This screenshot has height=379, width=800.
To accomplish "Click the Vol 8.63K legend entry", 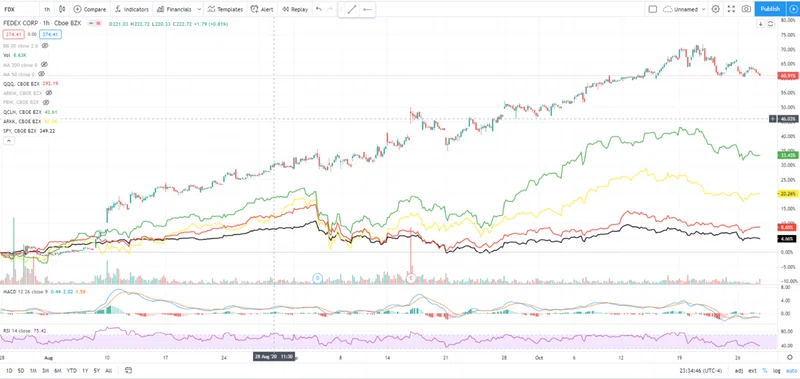I will (x=15, y=55).
